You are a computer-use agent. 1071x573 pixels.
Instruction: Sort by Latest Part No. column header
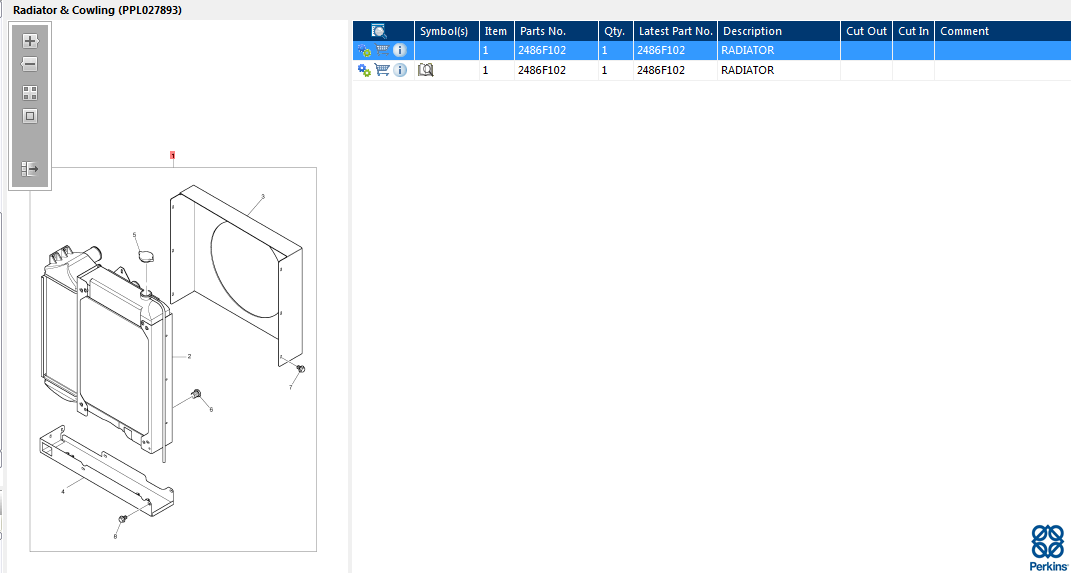[675, 31]
